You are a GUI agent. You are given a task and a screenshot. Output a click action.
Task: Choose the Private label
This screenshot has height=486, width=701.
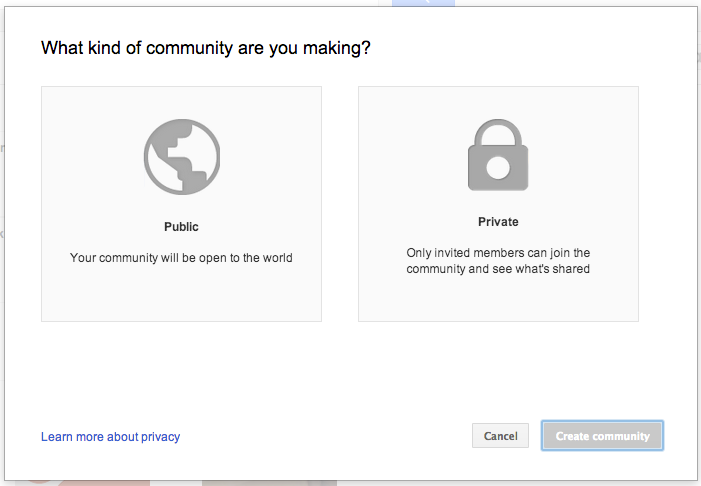point(498,222)
